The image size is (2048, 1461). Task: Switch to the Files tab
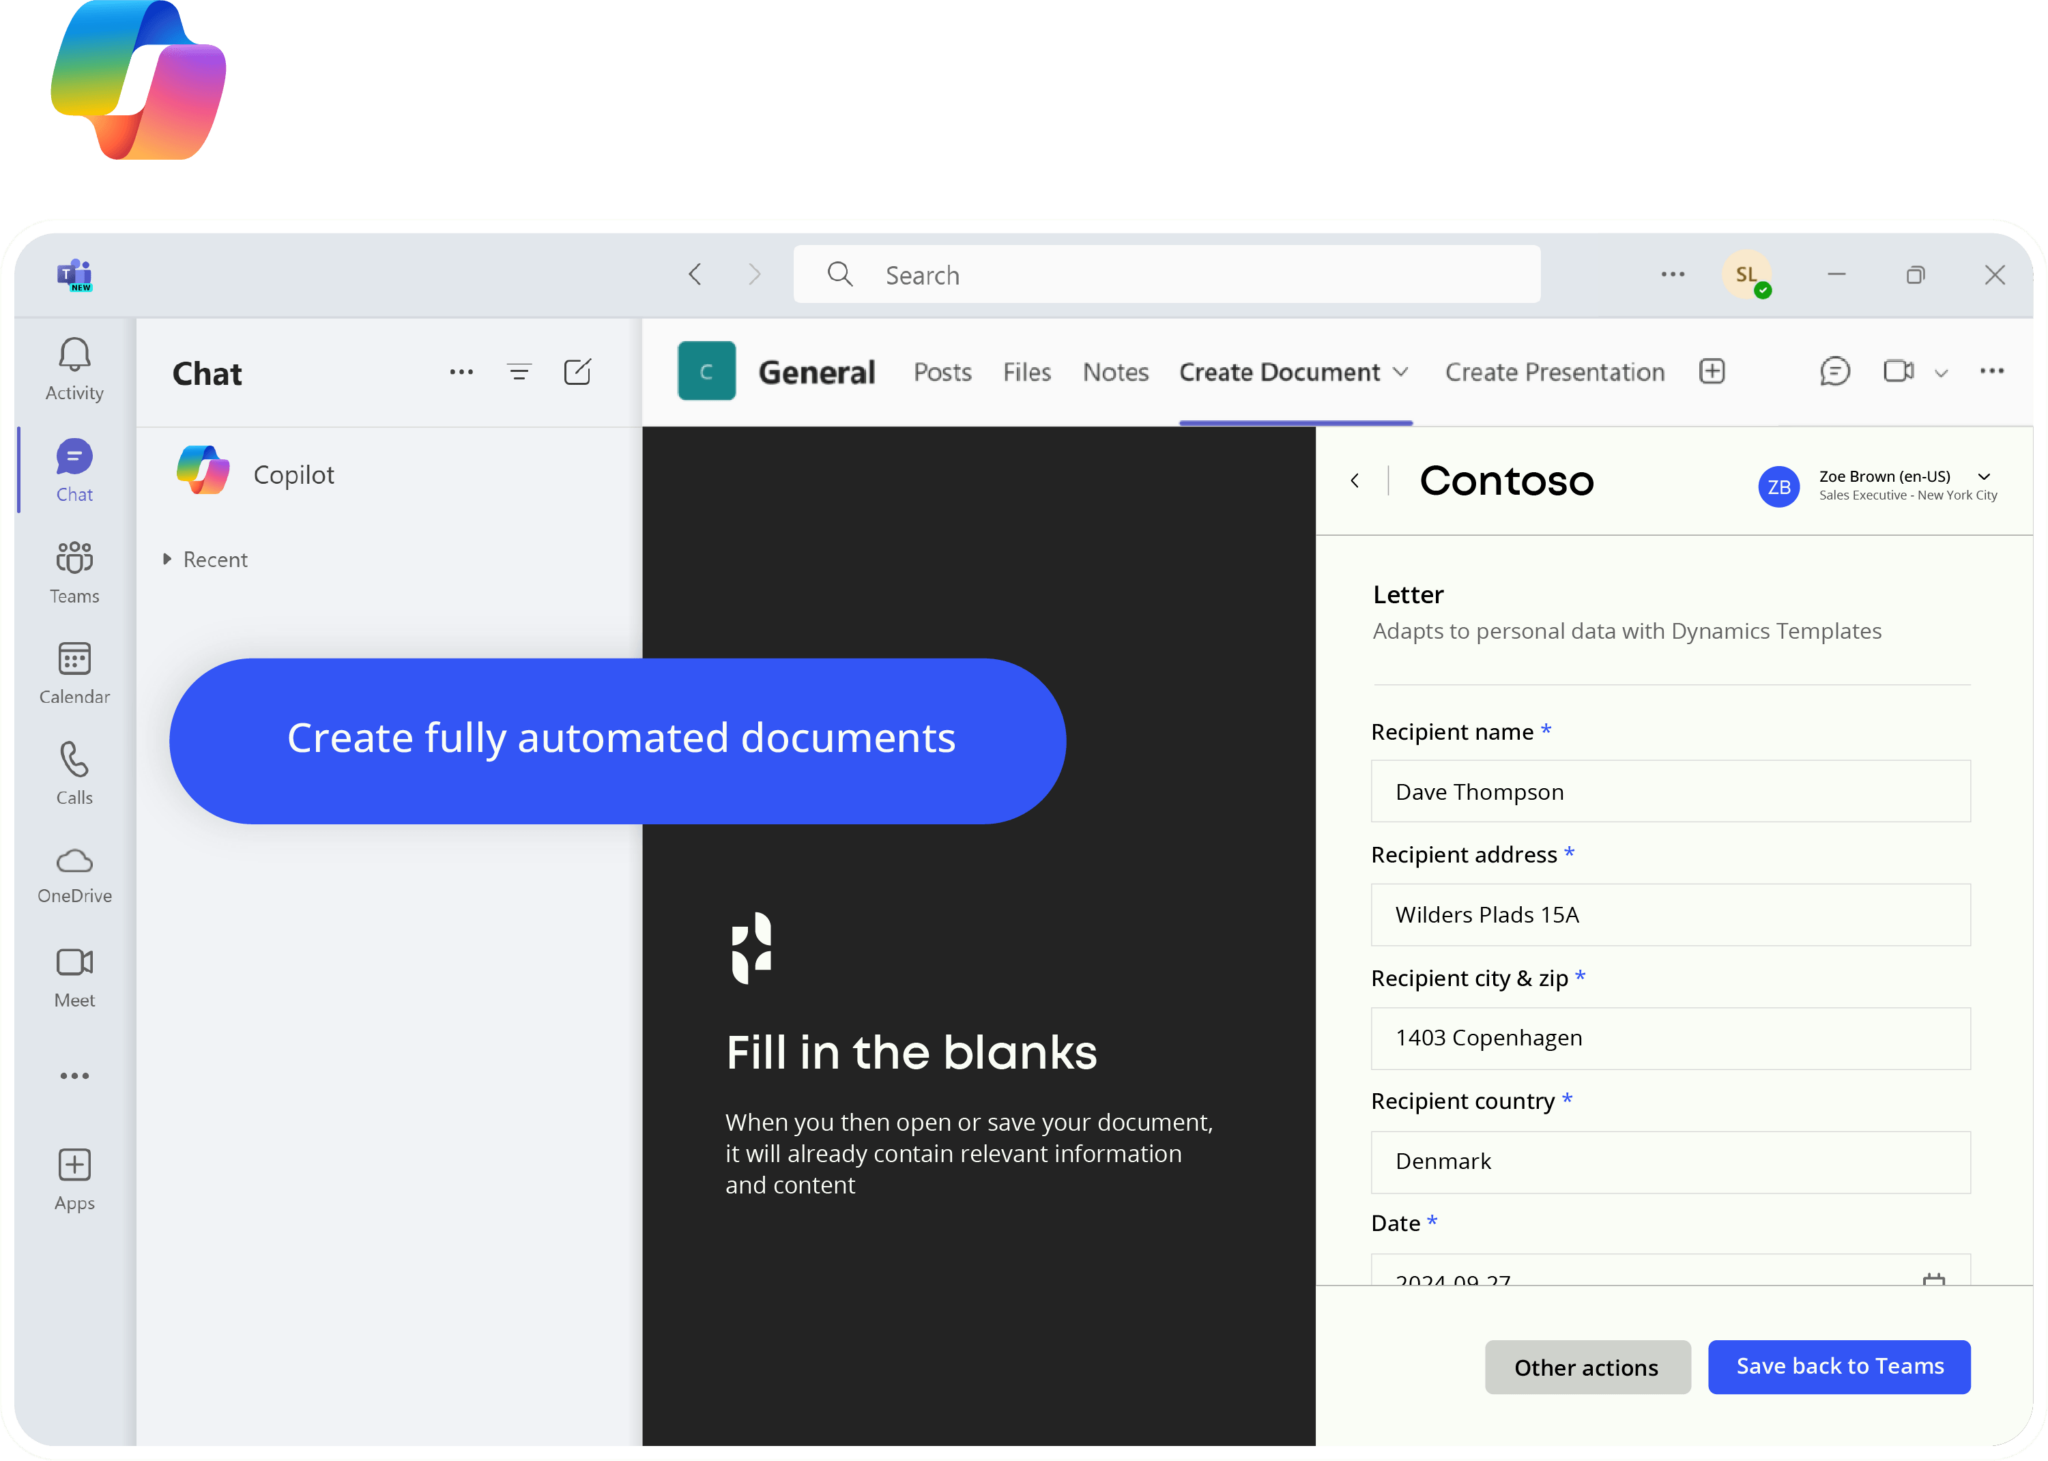tap(1026, 372)
